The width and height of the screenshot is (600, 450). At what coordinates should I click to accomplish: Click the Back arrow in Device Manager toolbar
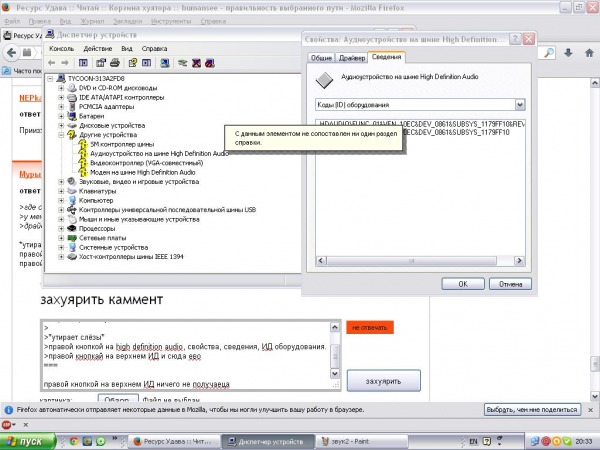(x=52, y=63)
